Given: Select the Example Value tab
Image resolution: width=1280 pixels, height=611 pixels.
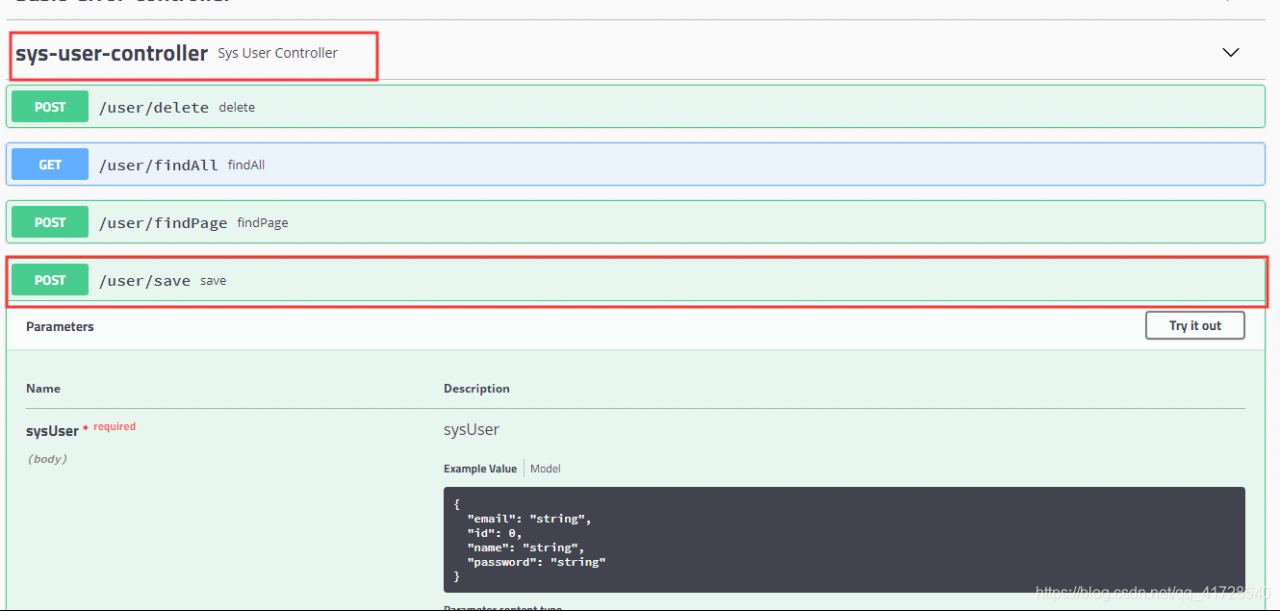Looking at the screenshot, I should (480, 468).
